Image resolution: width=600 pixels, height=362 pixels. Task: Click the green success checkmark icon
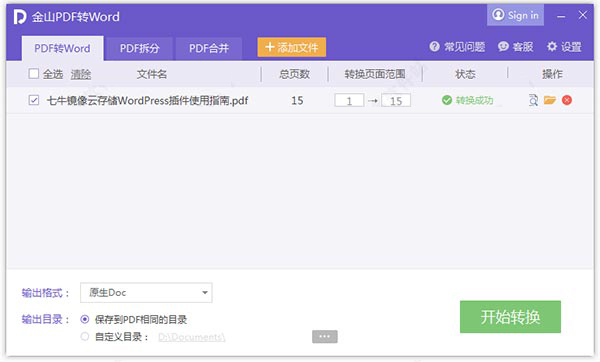[447, 100]
